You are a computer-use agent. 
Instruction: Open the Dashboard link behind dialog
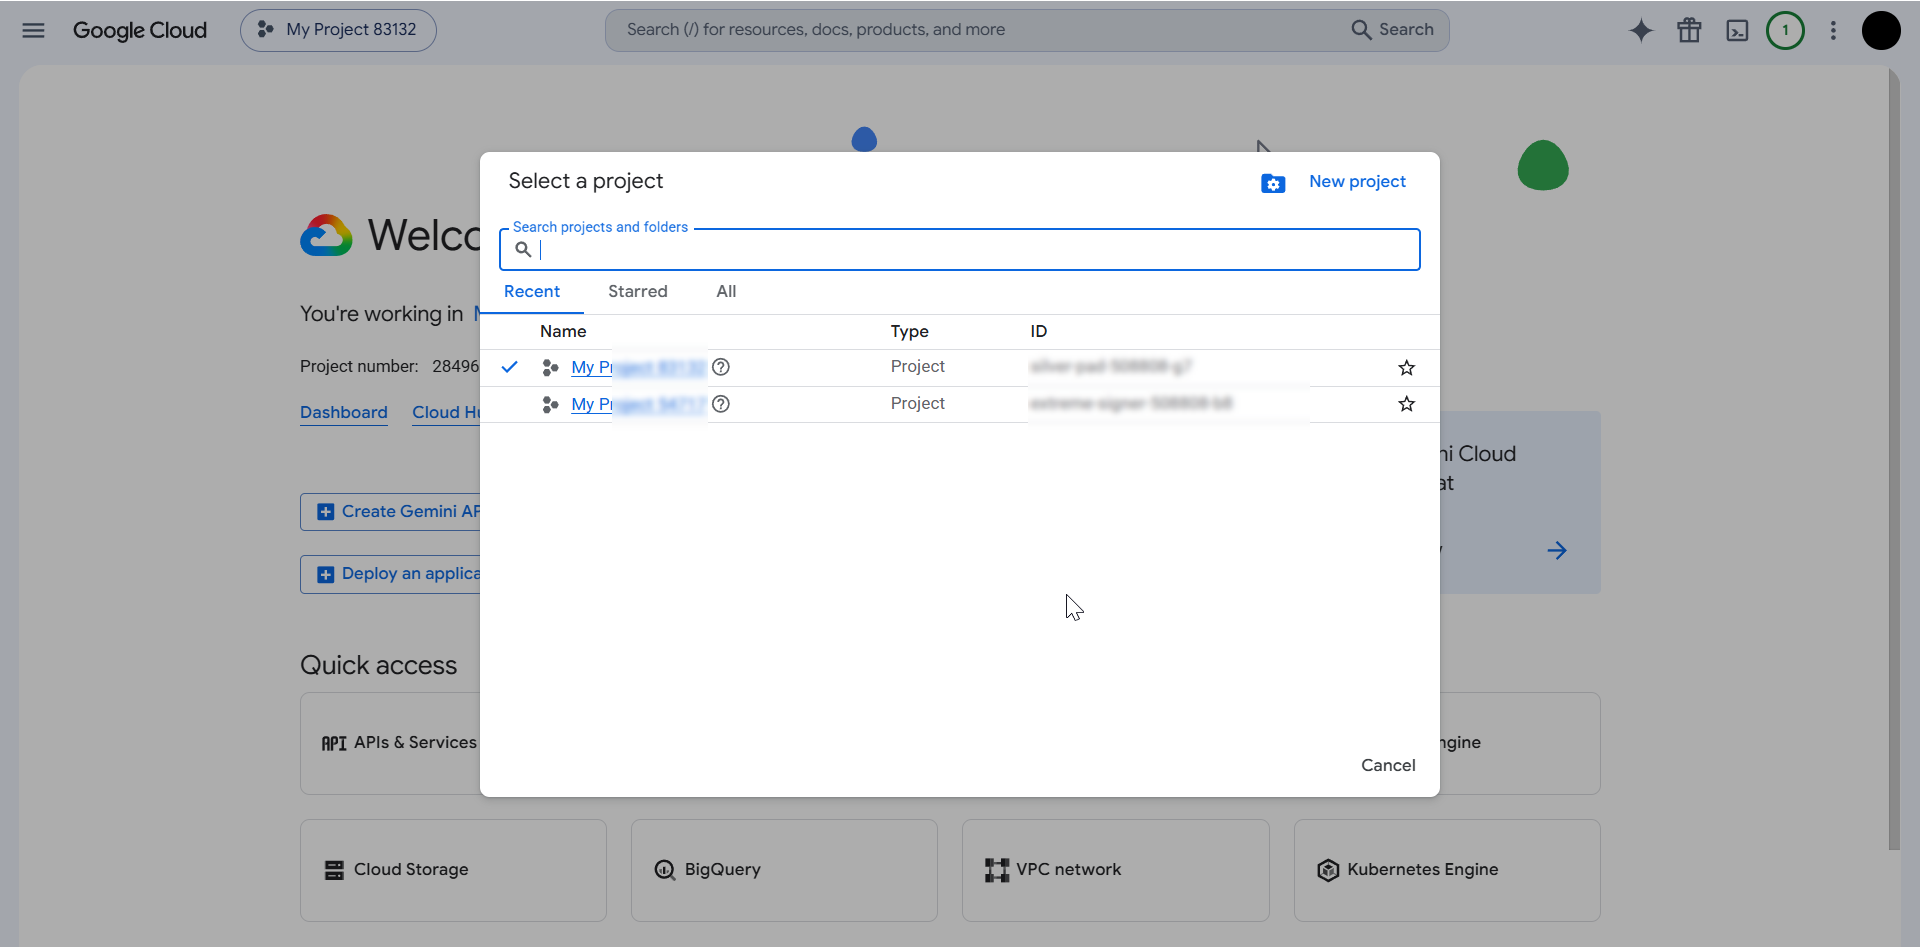tap(344, 412)
